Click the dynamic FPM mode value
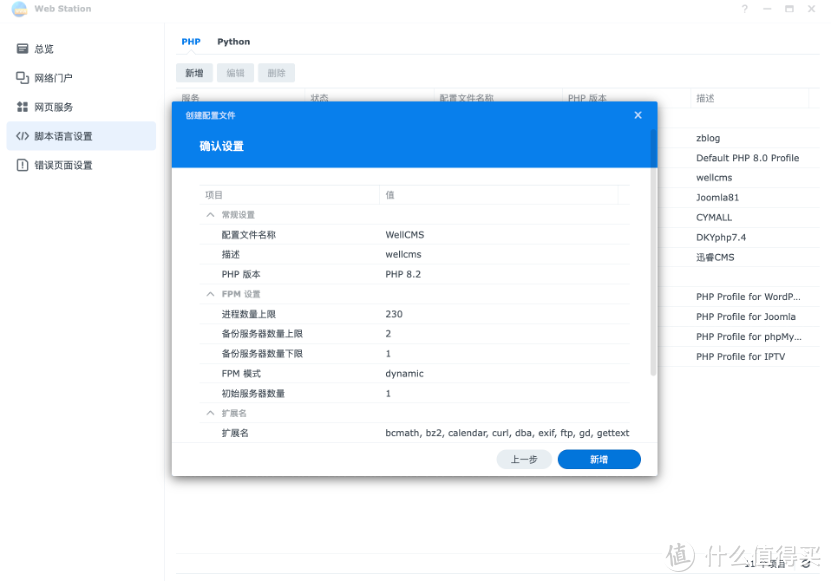Screen dimensions: 832x582 (404, 373)
